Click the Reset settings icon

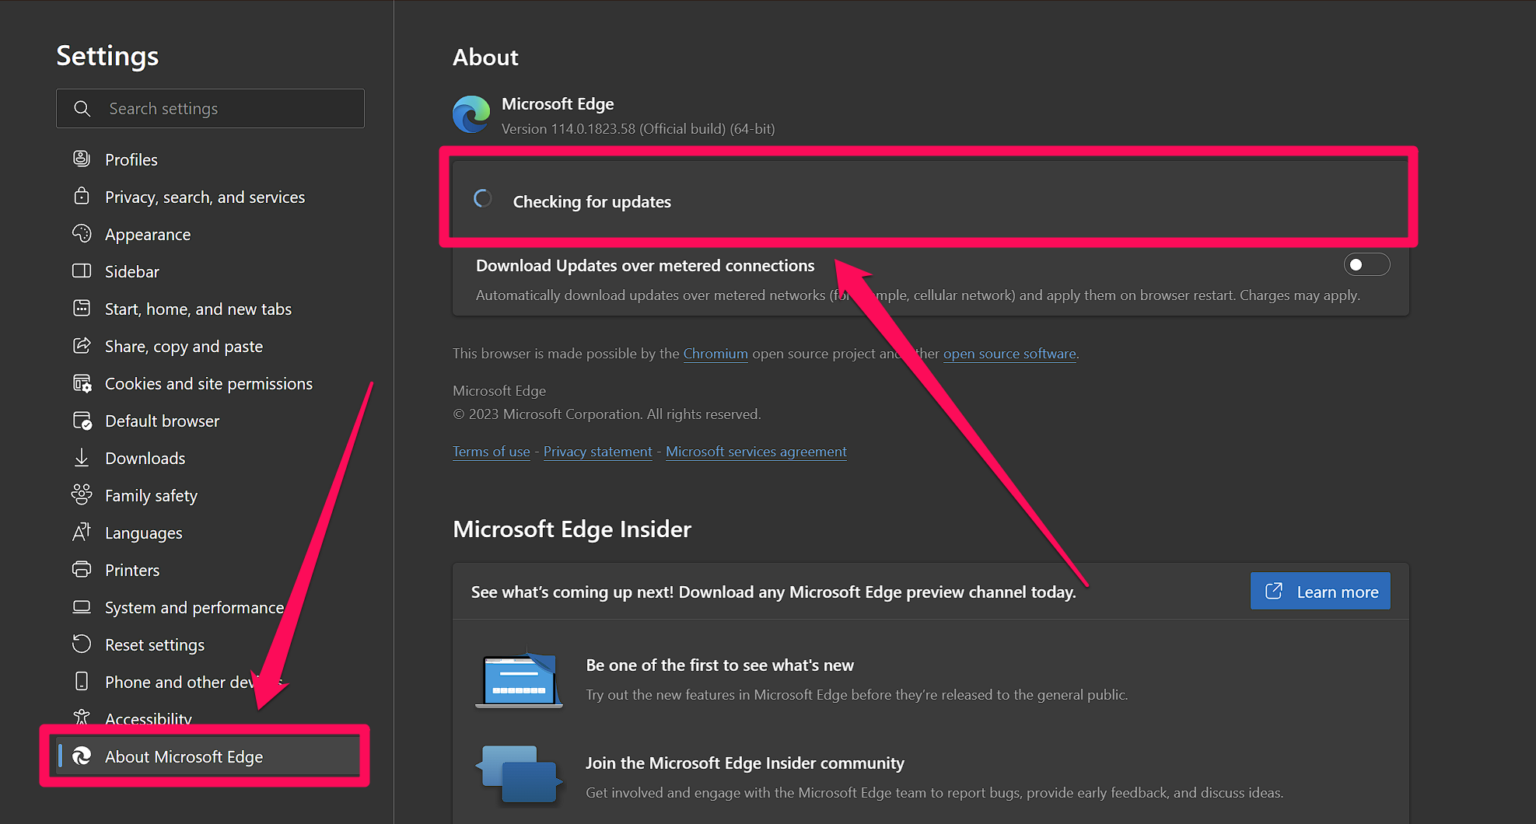point(82,644)
